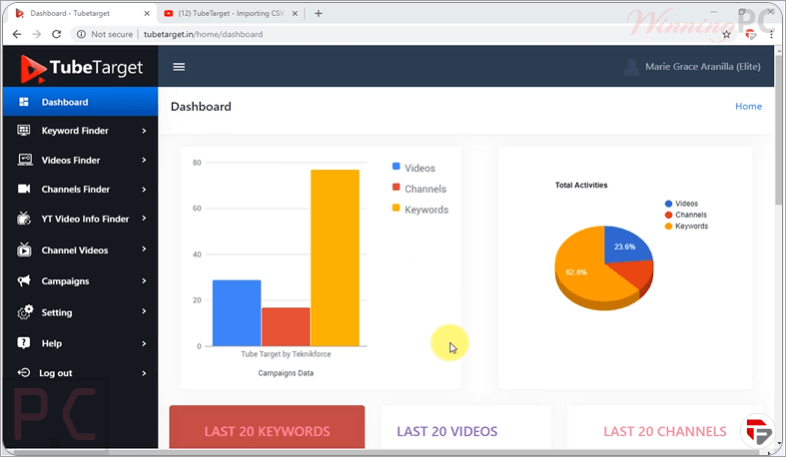
Task: Click the Channel Videos TV icon
Action: click(x=24, y=249)
